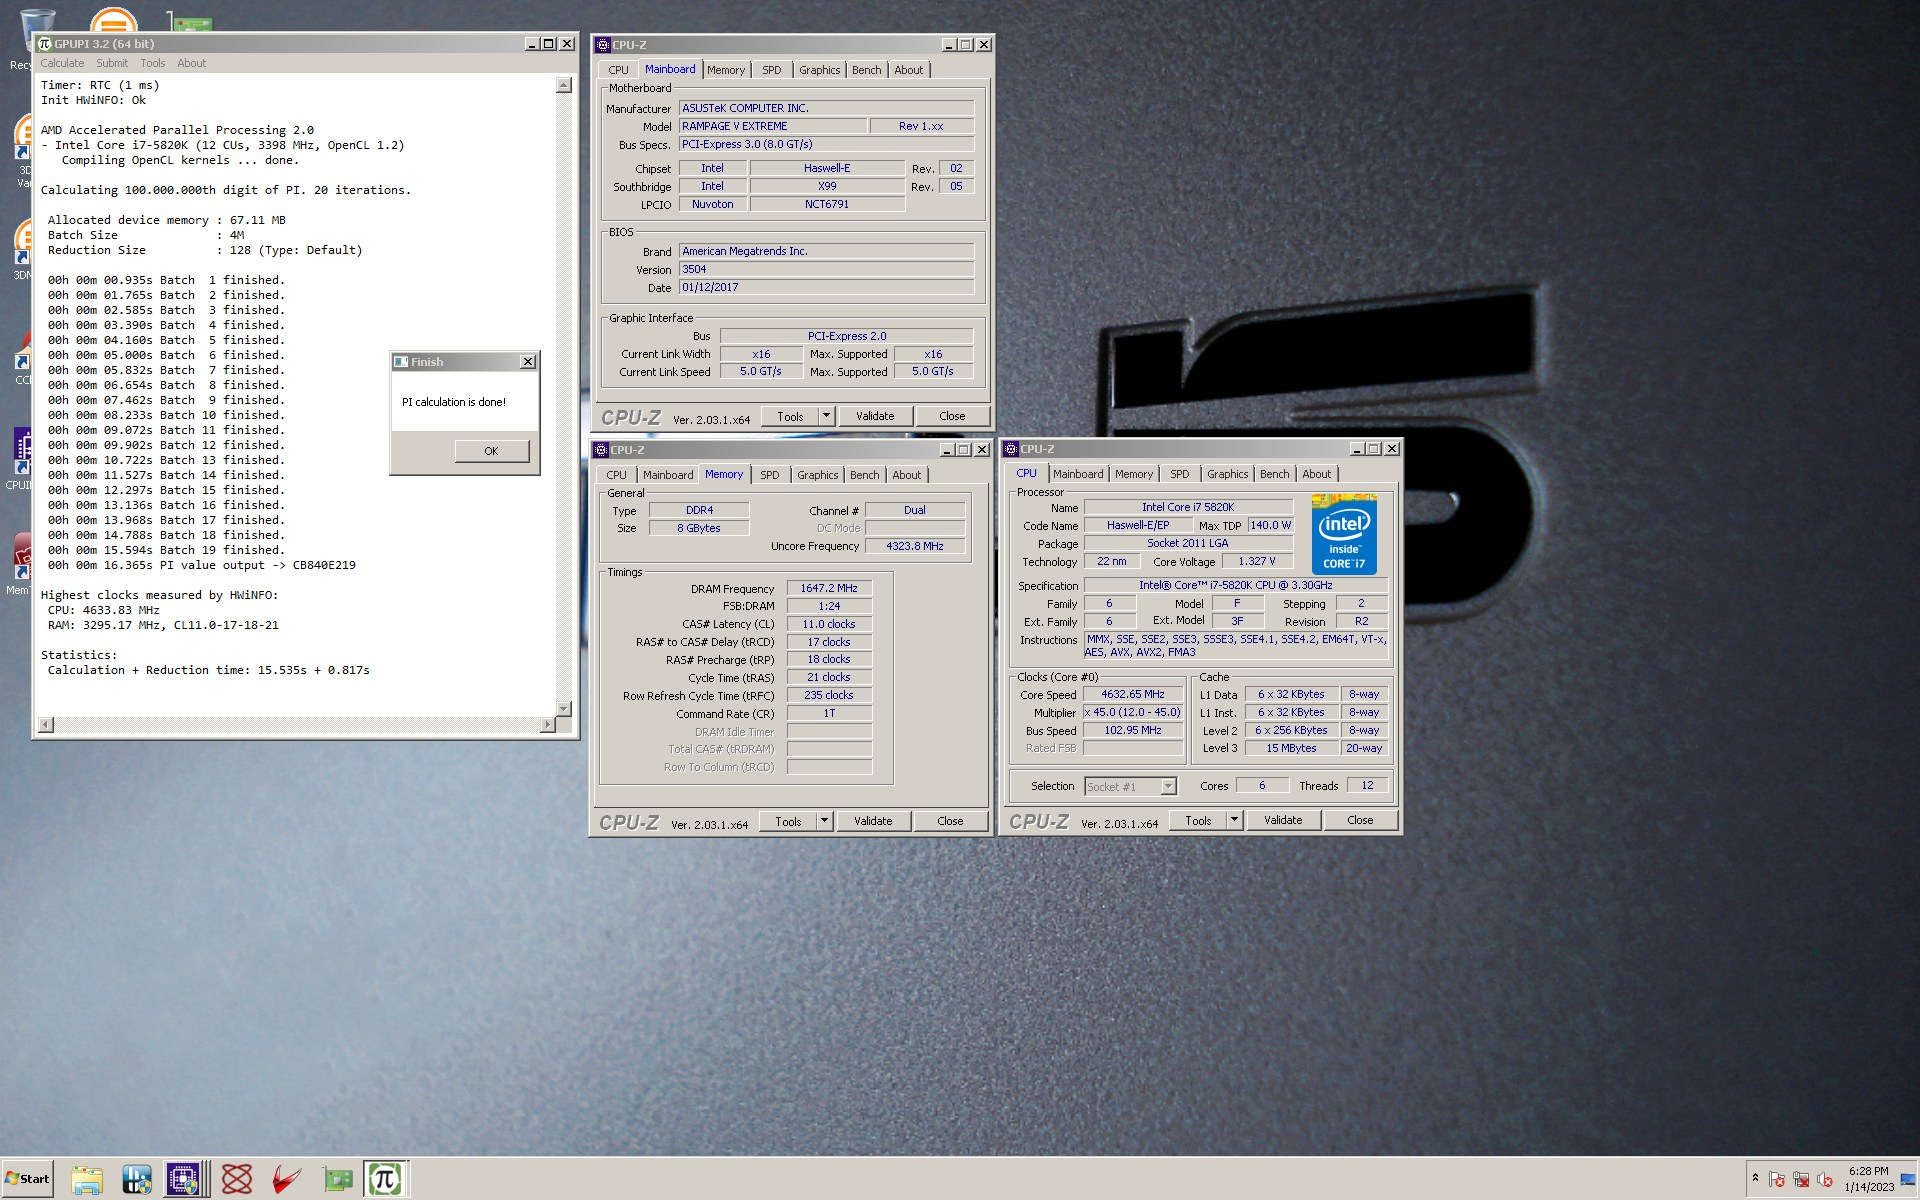Select the Bus Speed '102.95 MHz' value
1920x1200 pixels.
1133,730
